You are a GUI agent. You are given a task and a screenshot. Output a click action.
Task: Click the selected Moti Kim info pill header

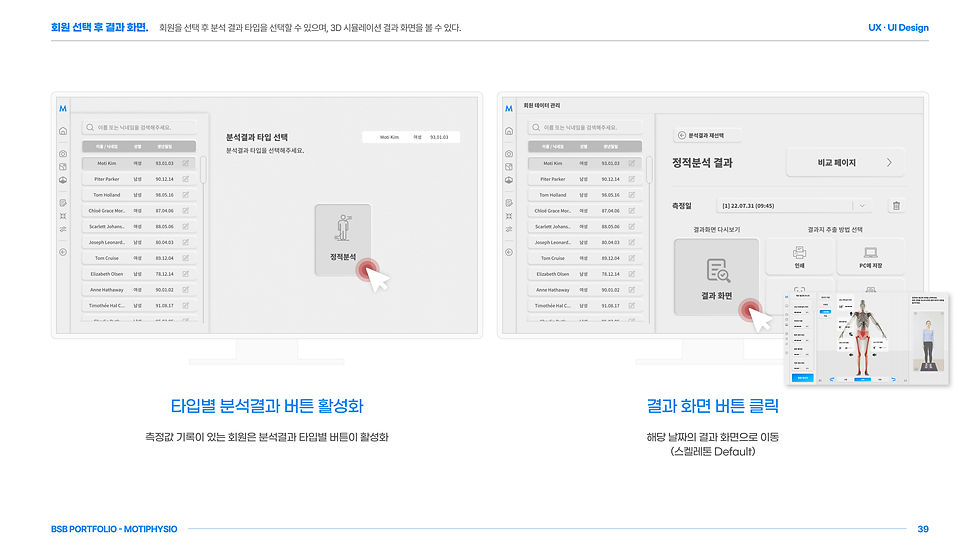click(411, 137)
